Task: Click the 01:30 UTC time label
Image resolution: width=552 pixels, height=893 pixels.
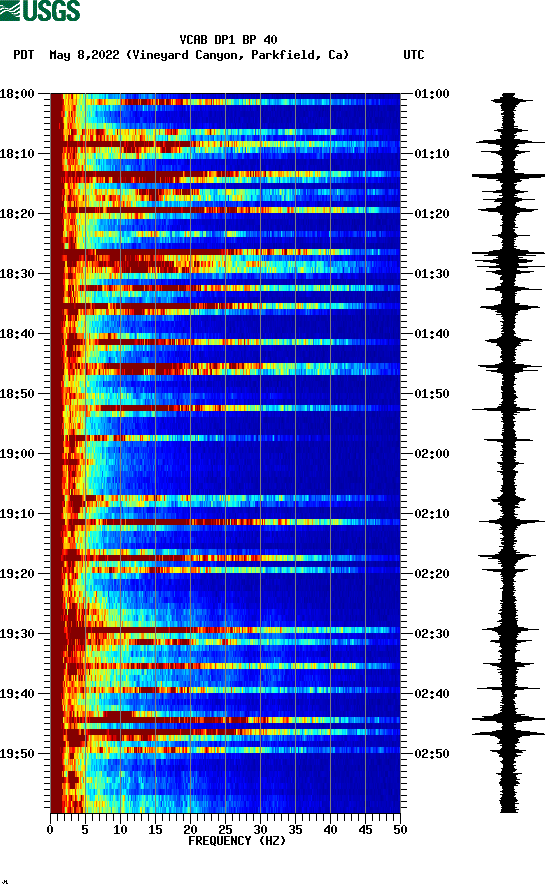Action: pos(432,273)
